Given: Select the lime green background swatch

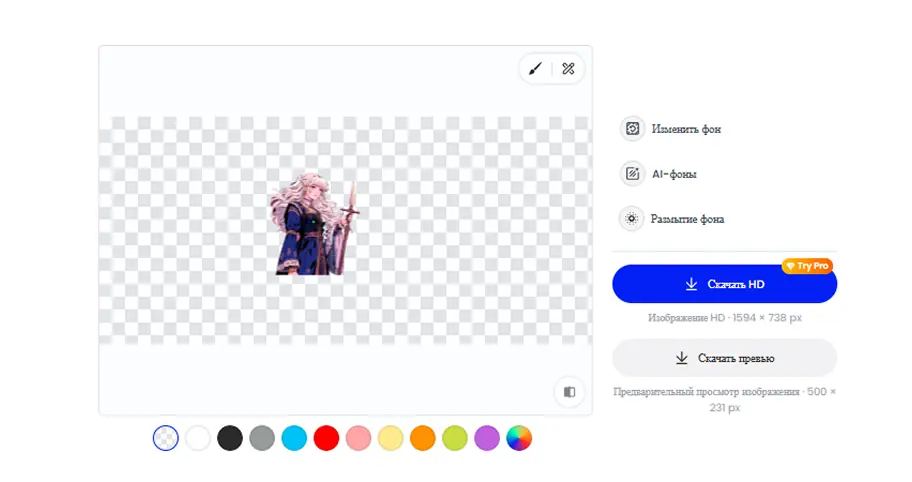Looking at the screenshot, I should pyautogui.click(x=455, y=438).
